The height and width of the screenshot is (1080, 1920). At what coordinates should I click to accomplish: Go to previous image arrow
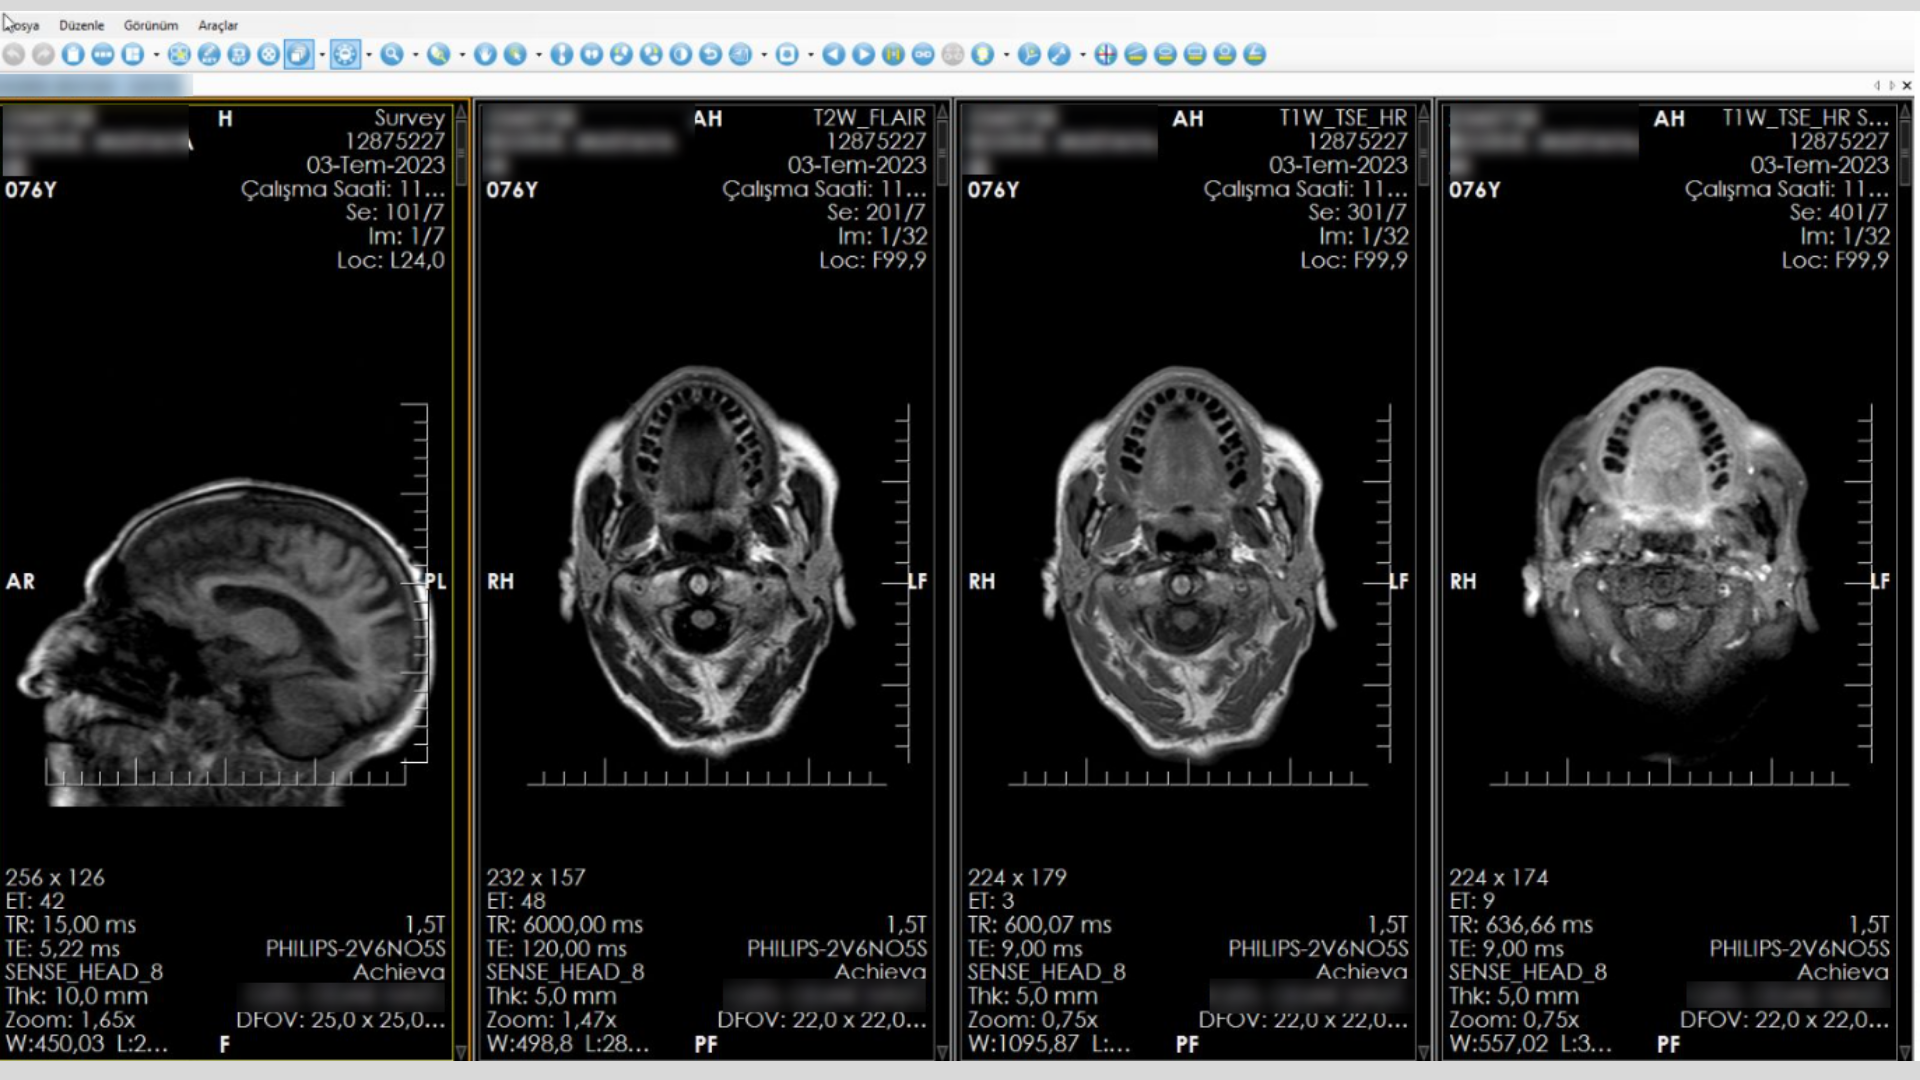(x=833, y=54)
